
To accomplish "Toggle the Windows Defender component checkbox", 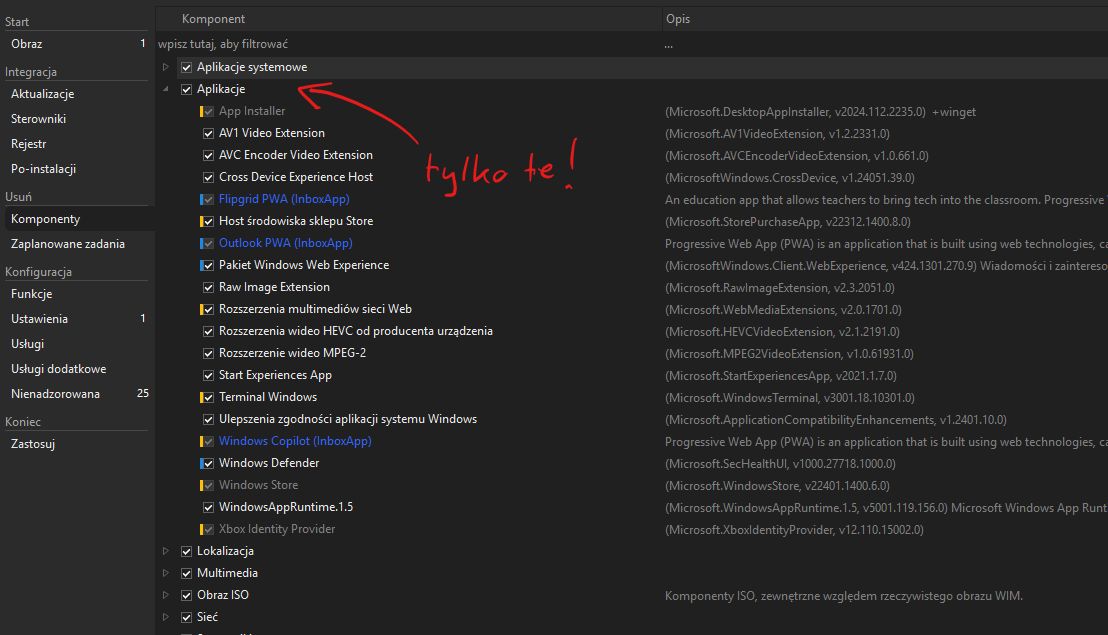I will 208,463.
